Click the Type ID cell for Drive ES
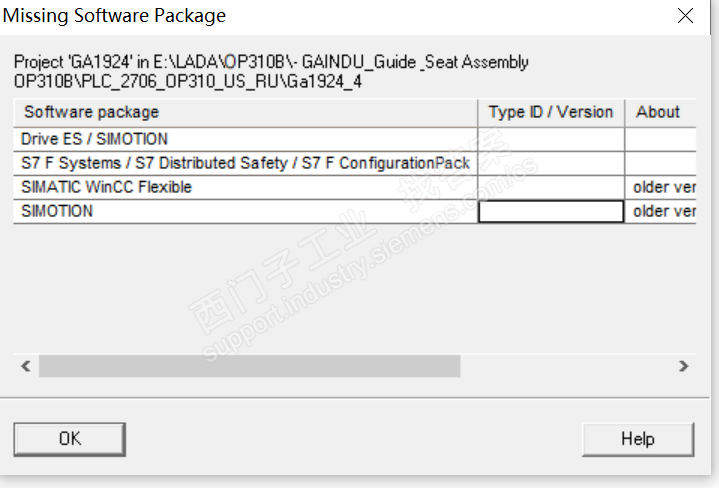The width and height of the screenshot is (719, 488). click(551, 139)
